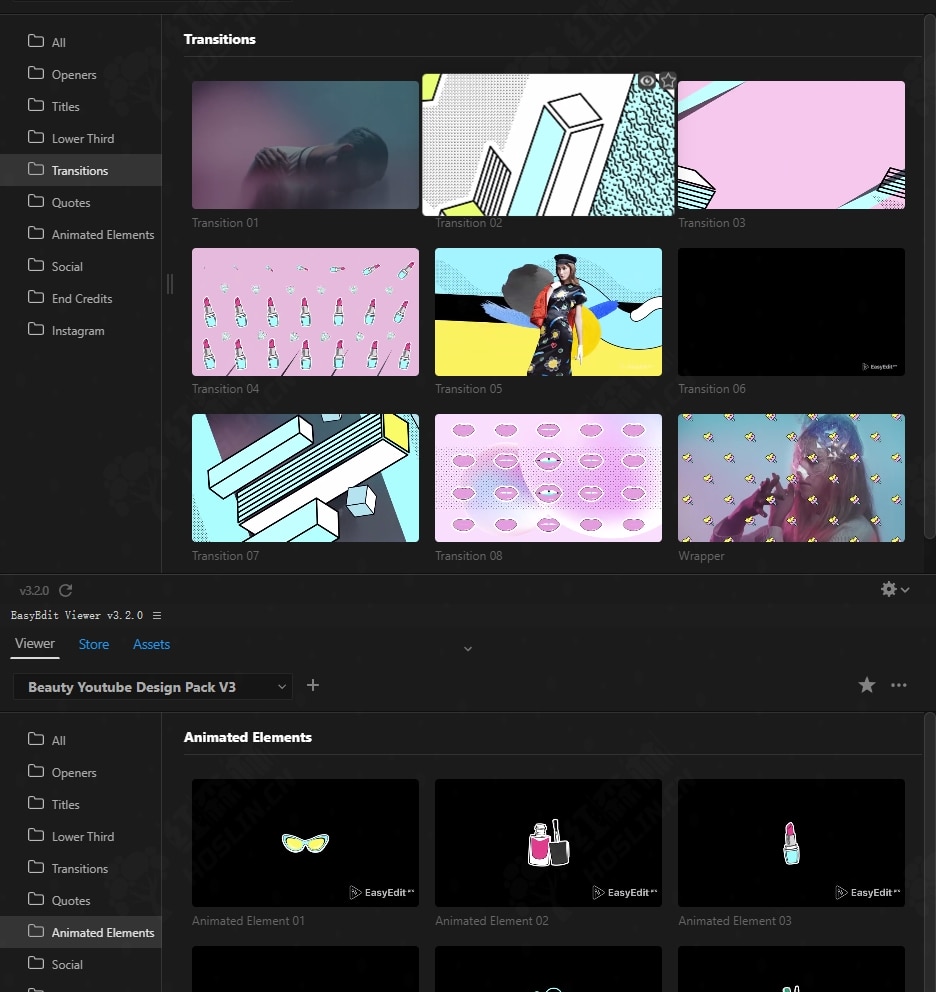Open Quotes folder in lower panel
936x992 pixels.
click(81, 900)
